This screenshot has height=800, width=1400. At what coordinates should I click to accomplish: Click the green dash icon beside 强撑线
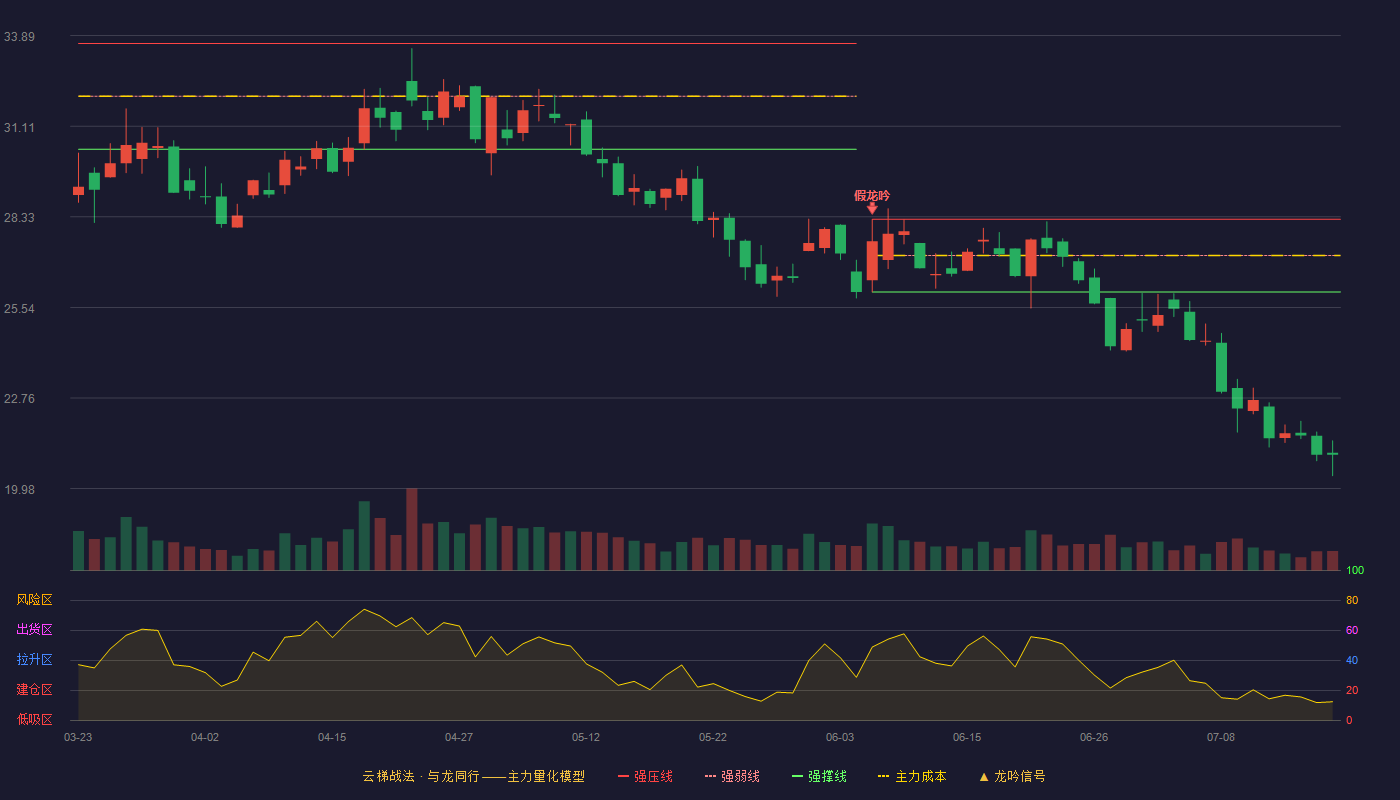[x=797, y=776]
